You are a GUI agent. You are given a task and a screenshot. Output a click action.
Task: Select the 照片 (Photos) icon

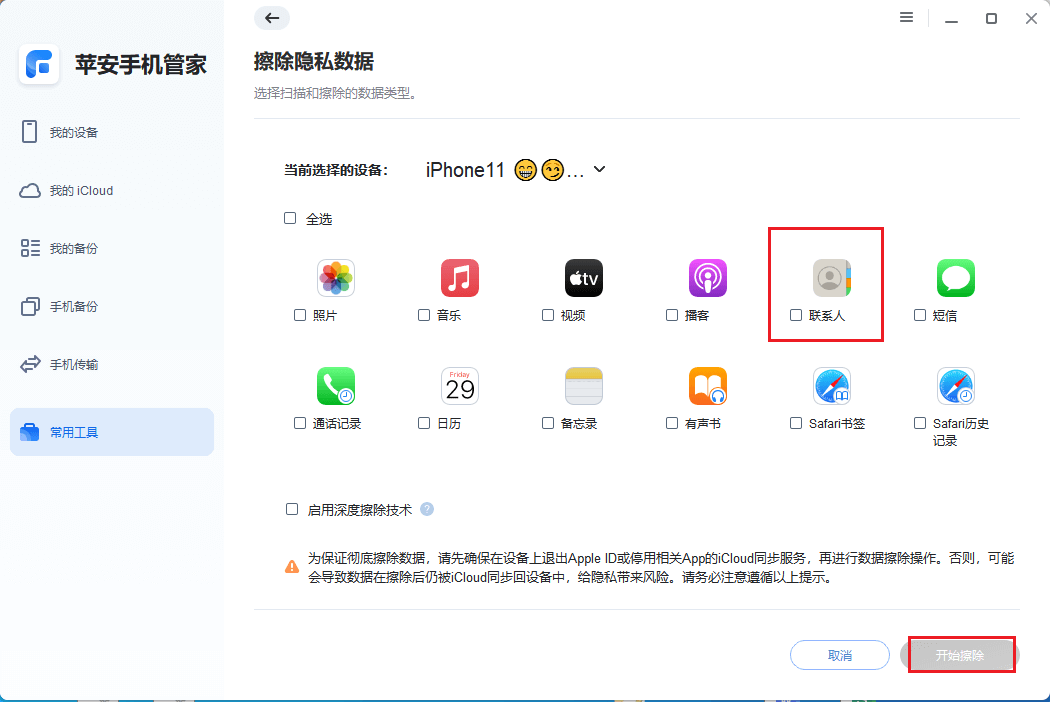pyautogui.click(x=336, y=278)
